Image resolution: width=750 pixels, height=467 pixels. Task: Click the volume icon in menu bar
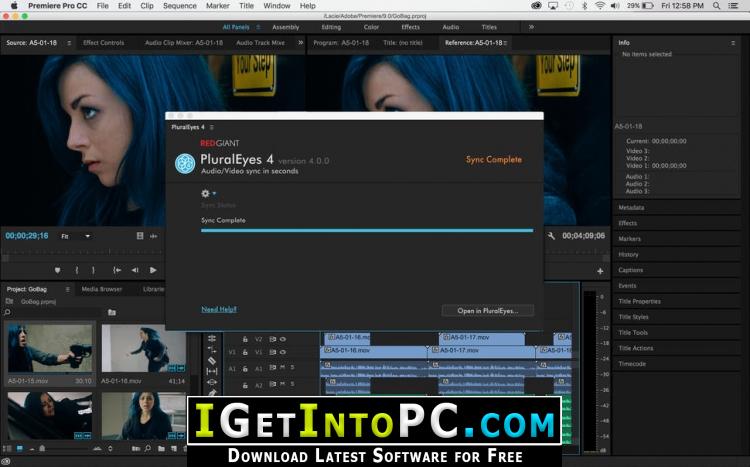click(x=615, y=6)
